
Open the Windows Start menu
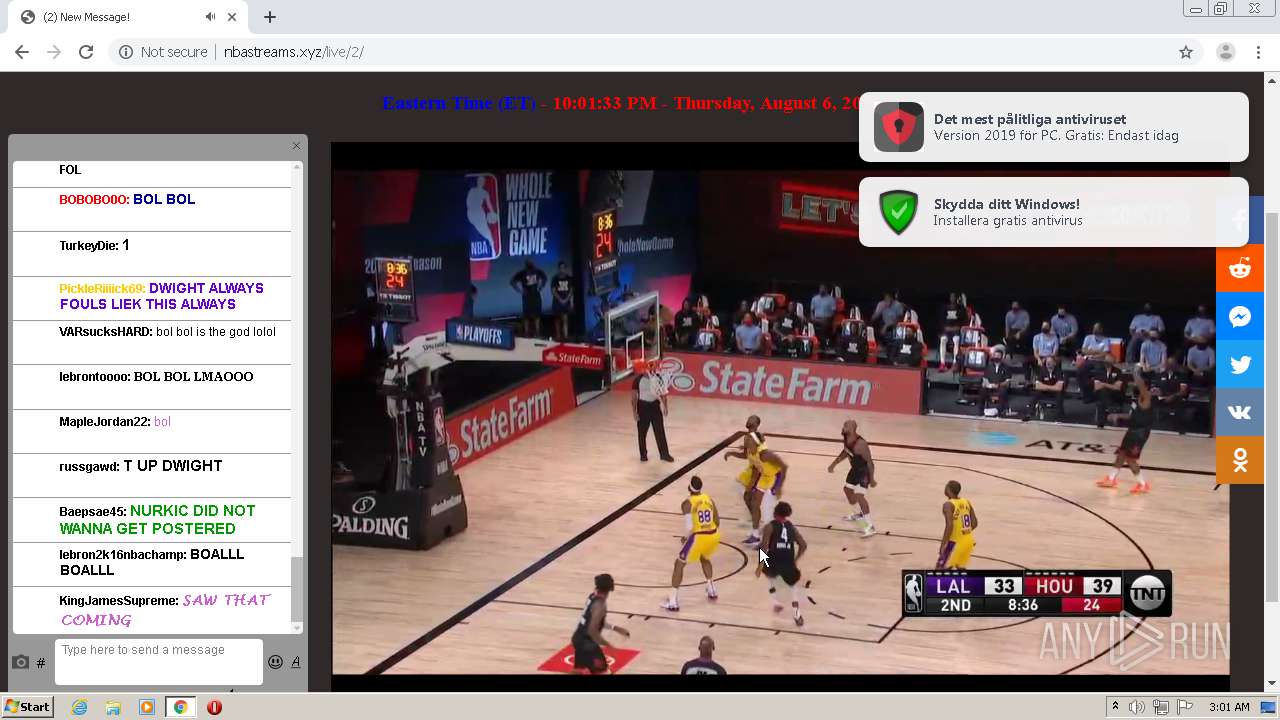click(27, 707)
